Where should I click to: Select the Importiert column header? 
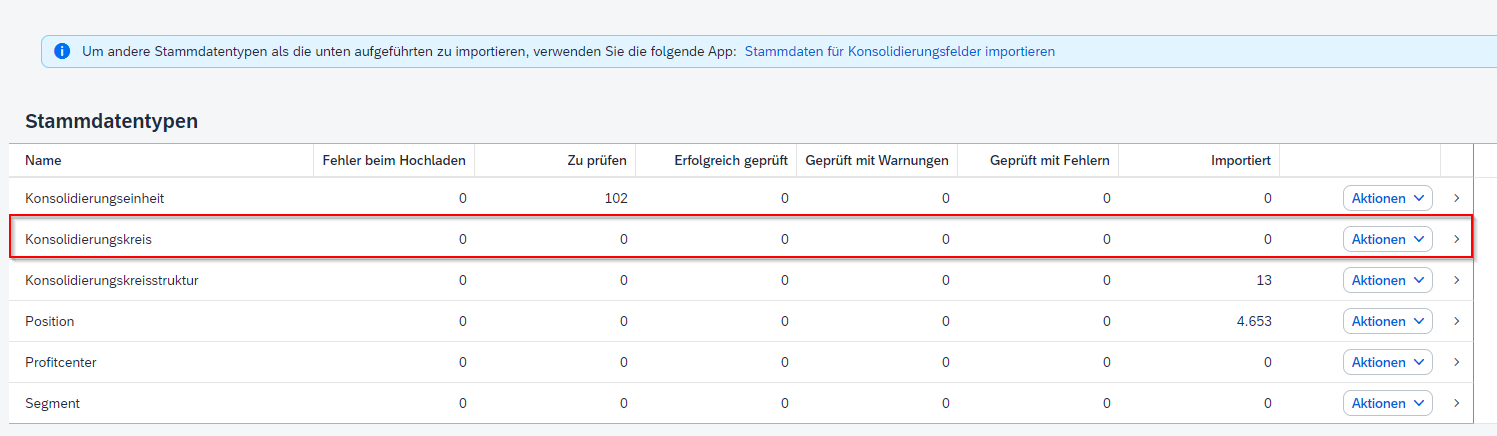pyautogui.click(x=1240, y=160)
